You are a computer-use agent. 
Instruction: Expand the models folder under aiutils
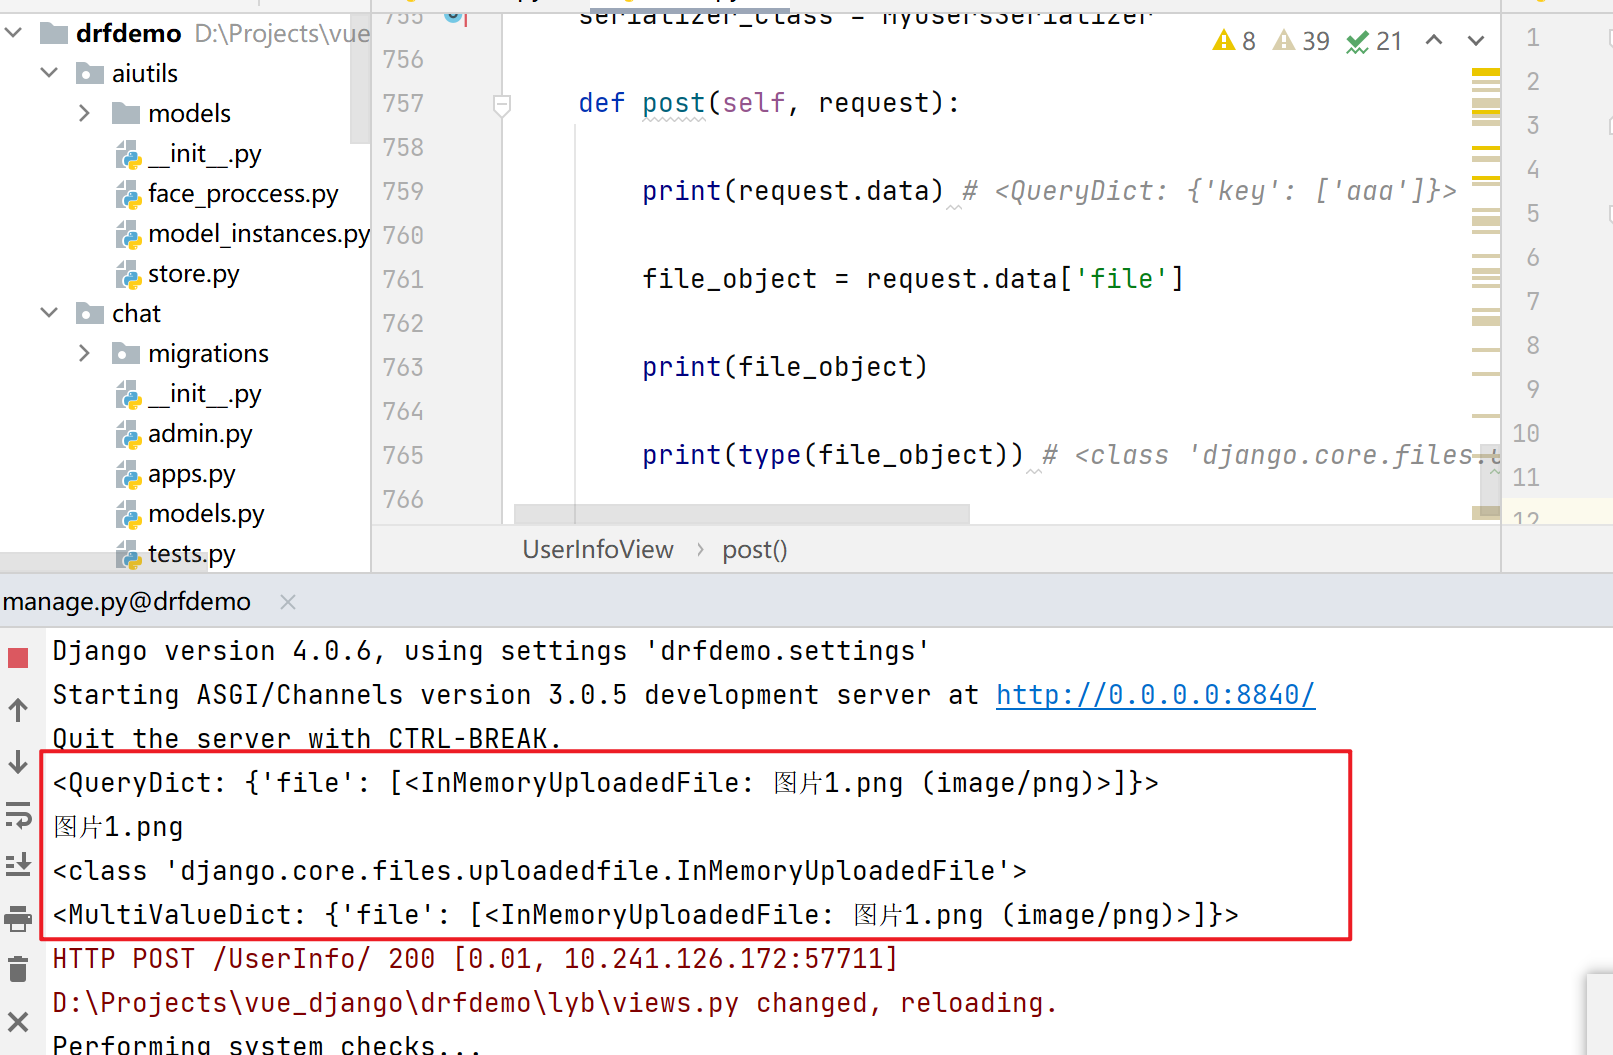tap(85, 113)
